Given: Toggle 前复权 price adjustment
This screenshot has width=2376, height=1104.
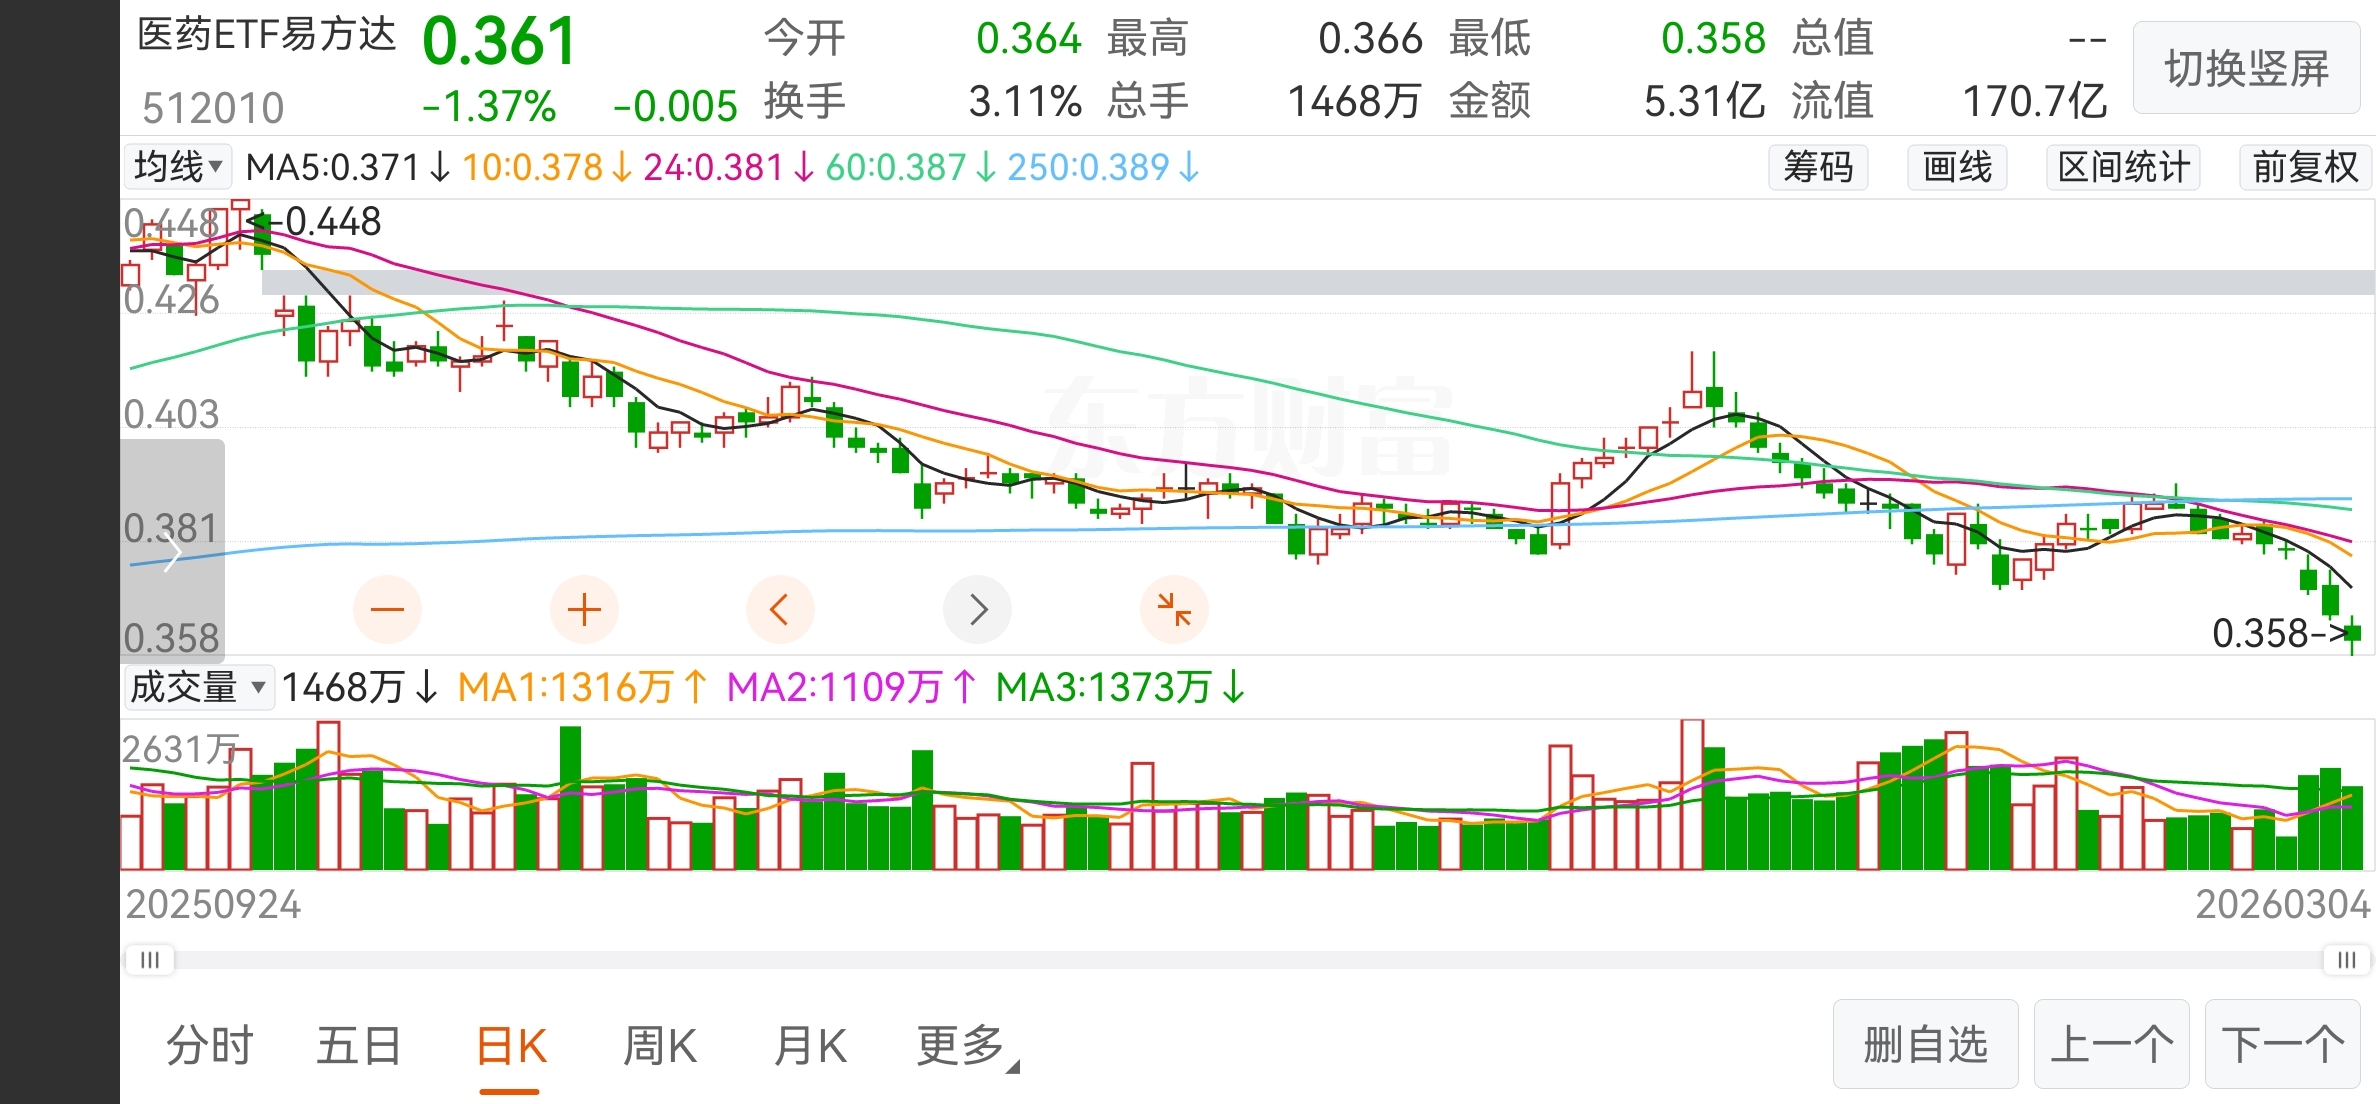Looking at the screenshot, I should [x=2304, y=167].
